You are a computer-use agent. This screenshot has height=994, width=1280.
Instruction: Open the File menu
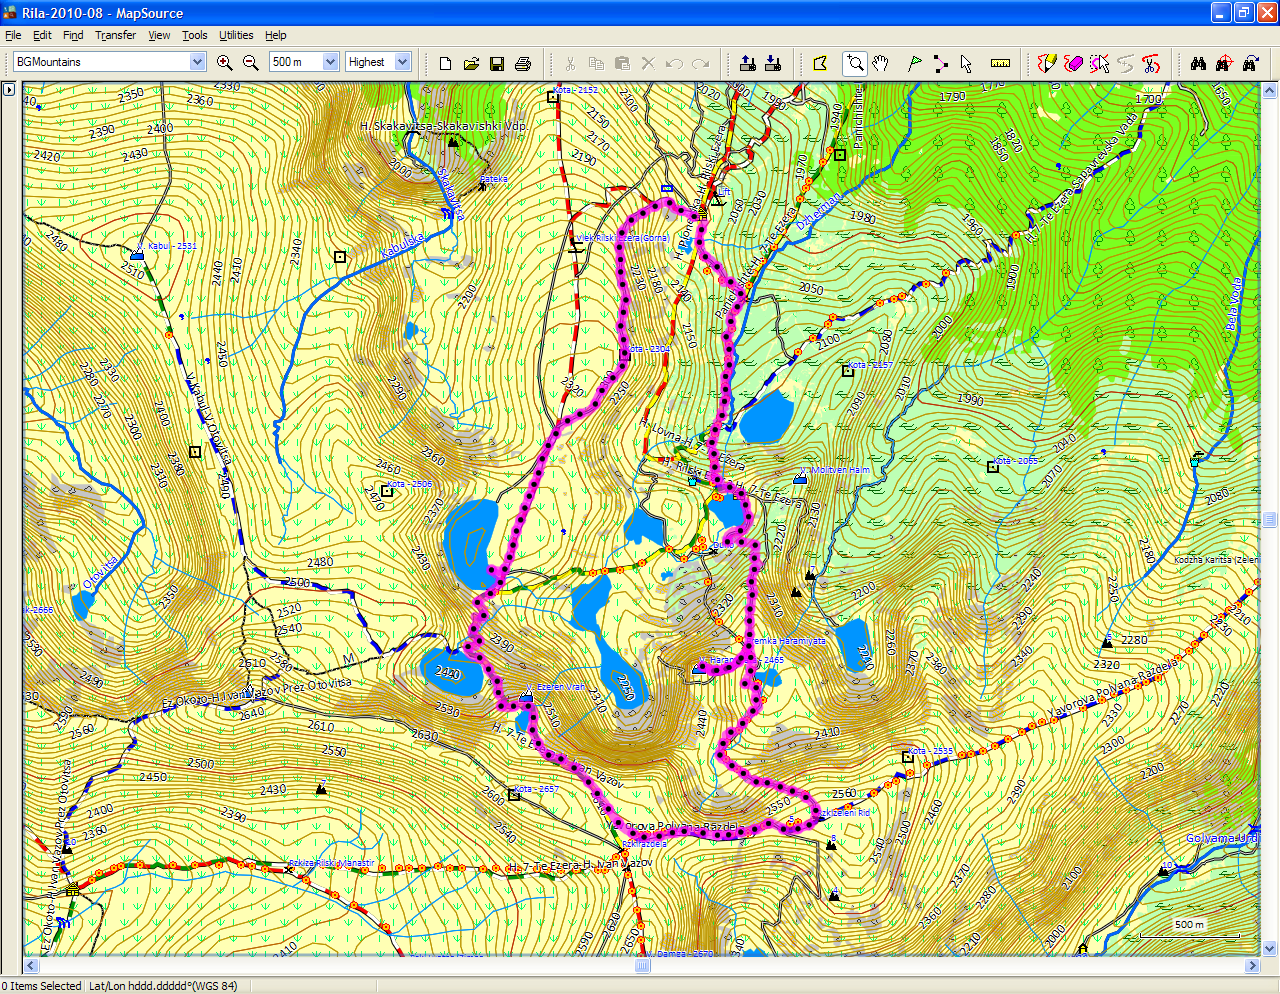coord(13,35)
